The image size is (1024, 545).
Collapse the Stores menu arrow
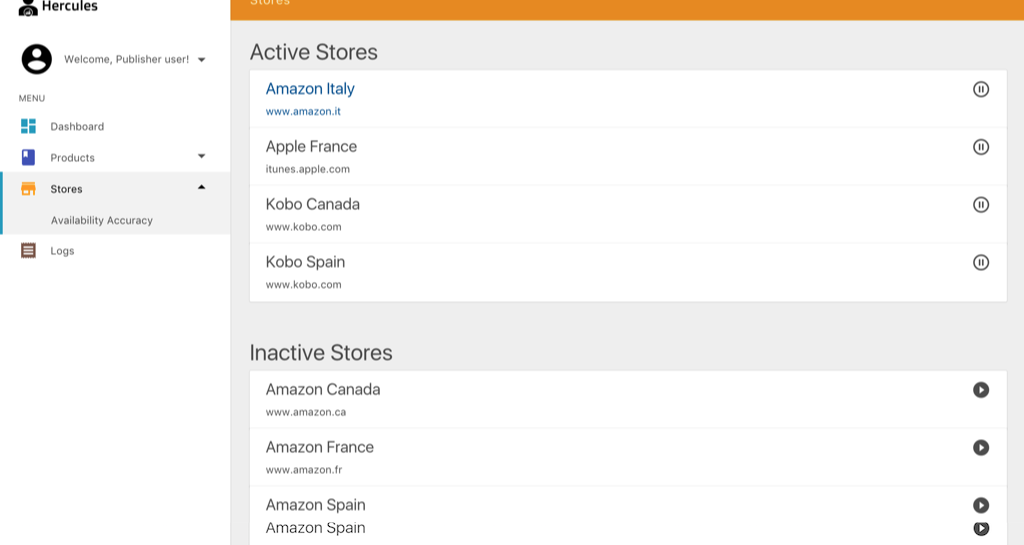coord(201,187)
